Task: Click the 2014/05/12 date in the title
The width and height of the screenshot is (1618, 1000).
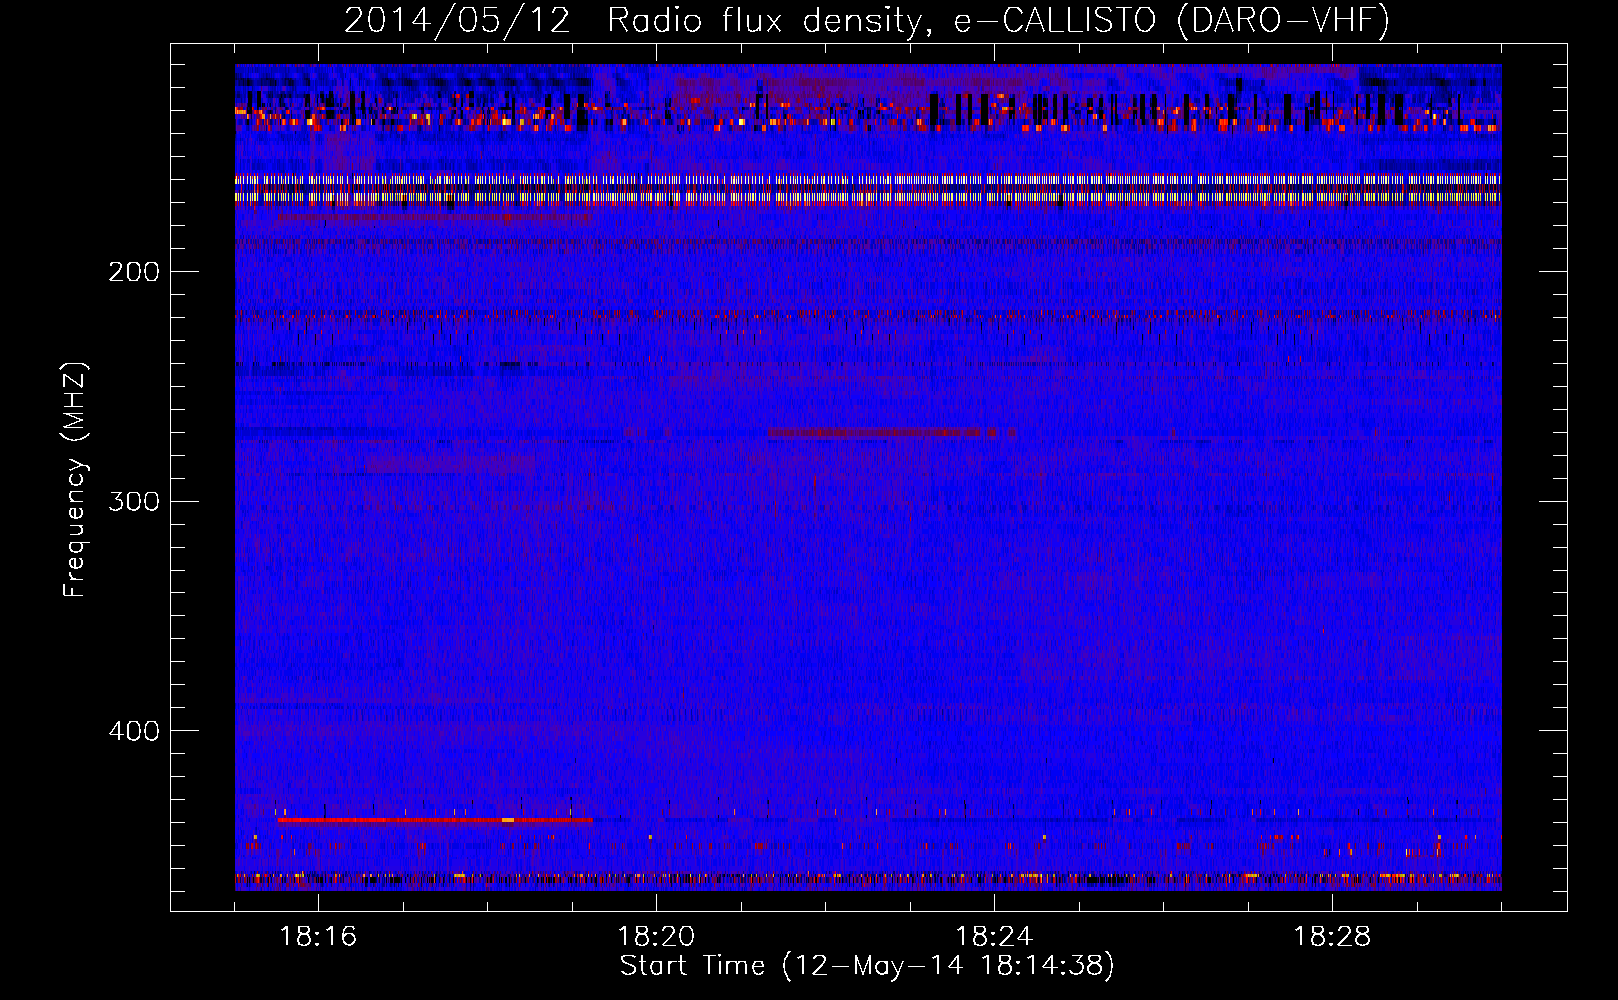Action: click(457, 21)
